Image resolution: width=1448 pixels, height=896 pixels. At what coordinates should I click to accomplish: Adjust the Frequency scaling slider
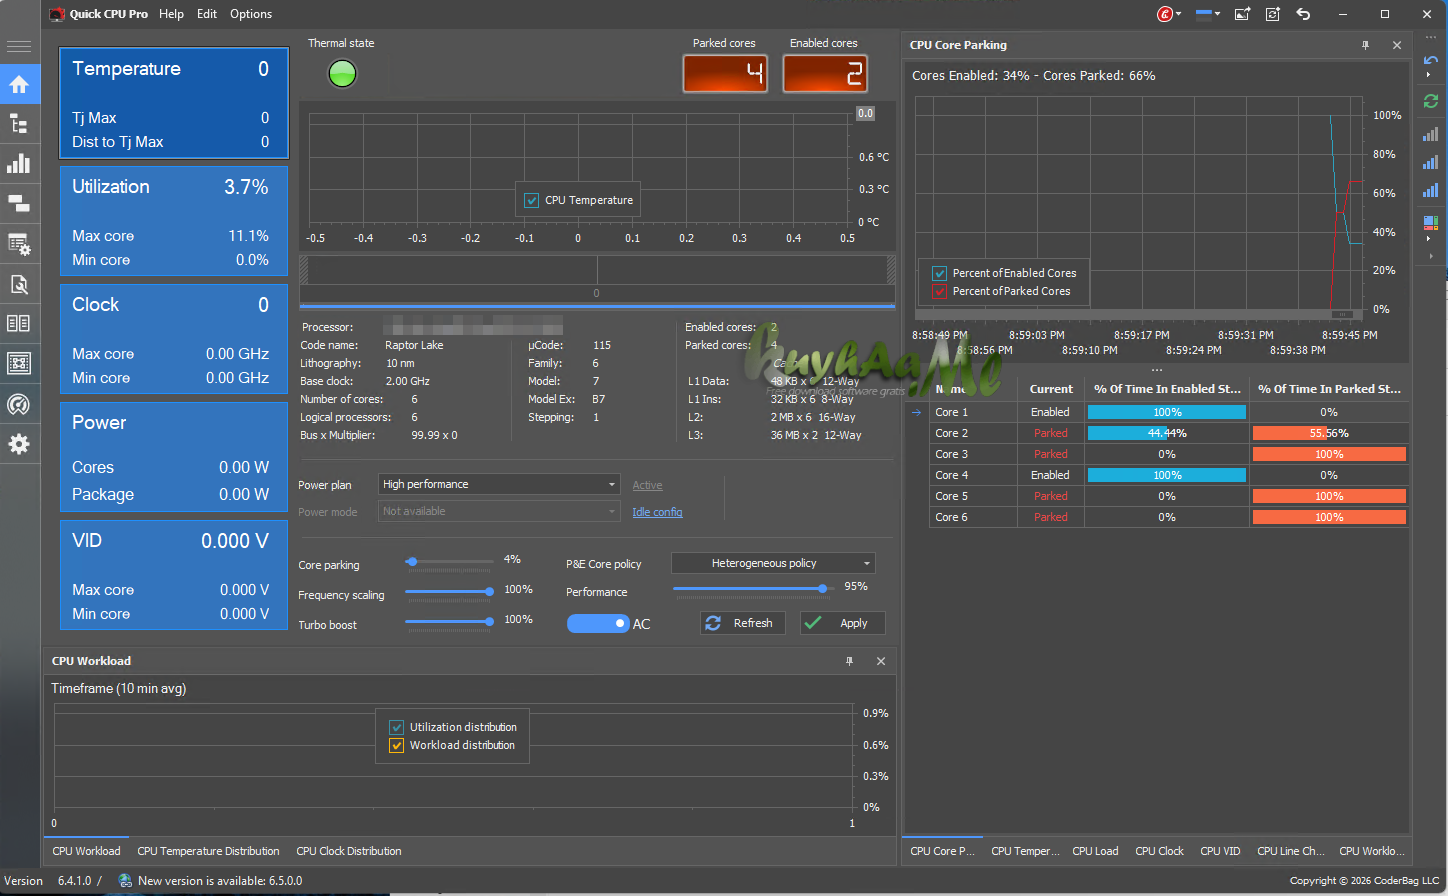pos(450,592)
